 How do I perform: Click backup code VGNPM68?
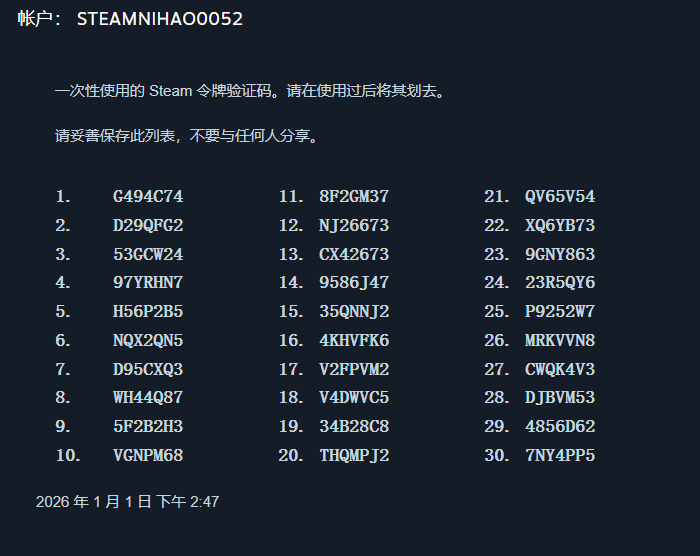pos(148,456)
